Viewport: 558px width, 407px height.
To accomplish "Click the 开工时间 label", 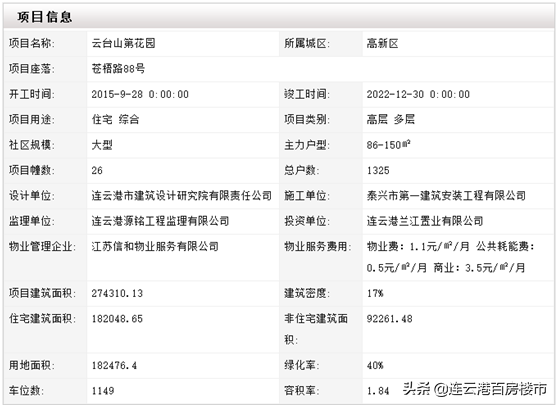I will (x=32, y=94).
